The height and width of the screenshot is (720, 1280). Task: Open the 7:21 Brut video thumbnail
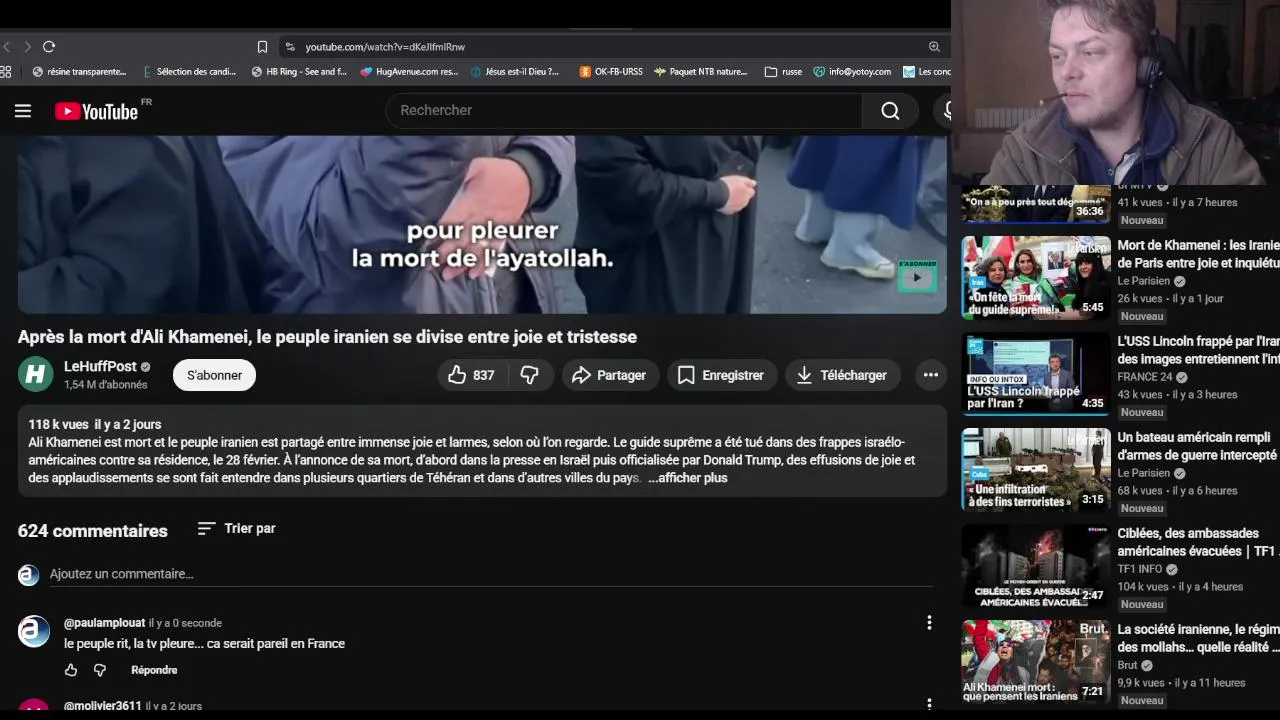(x=1036, y=661)
